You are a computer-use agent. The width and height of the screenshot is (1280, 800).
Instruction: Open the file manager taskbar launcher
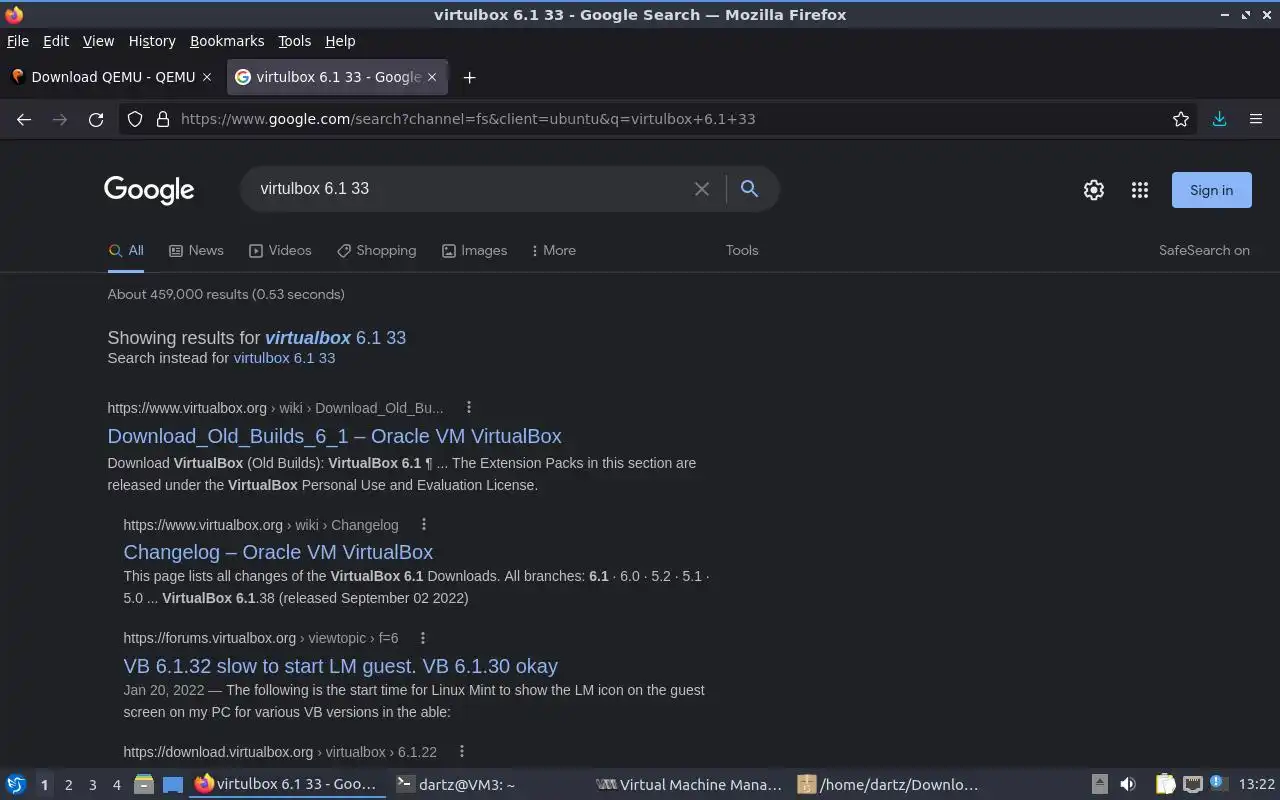point(144,785)
